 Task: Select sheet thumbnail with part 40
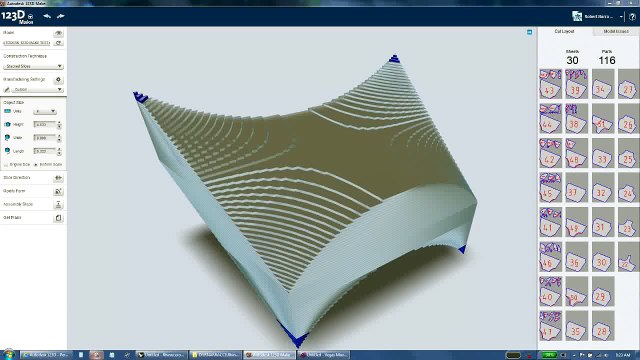[550, 291]
